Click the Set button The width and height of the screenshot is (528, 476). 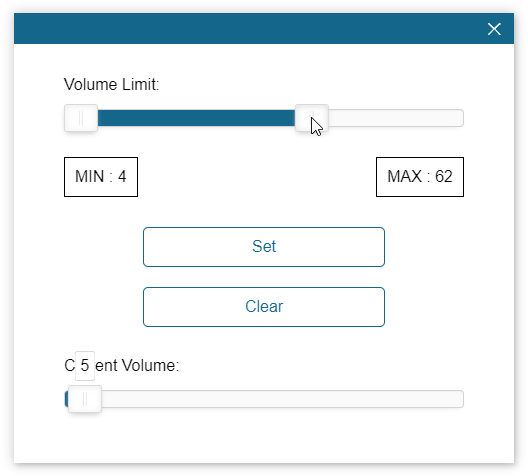[x=264, y=247]
